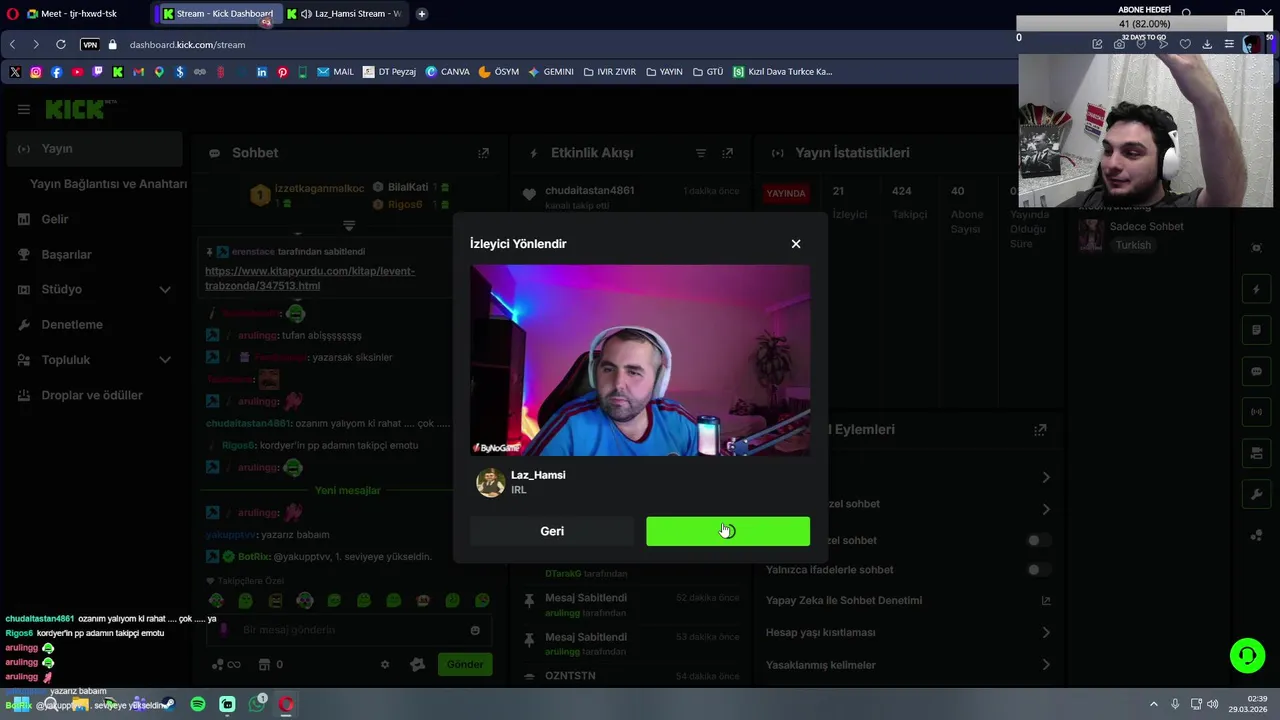The width and height of the screenshot is (1280, 720).
Task: Open the Instagram bookmark
Action: [36, 72]
